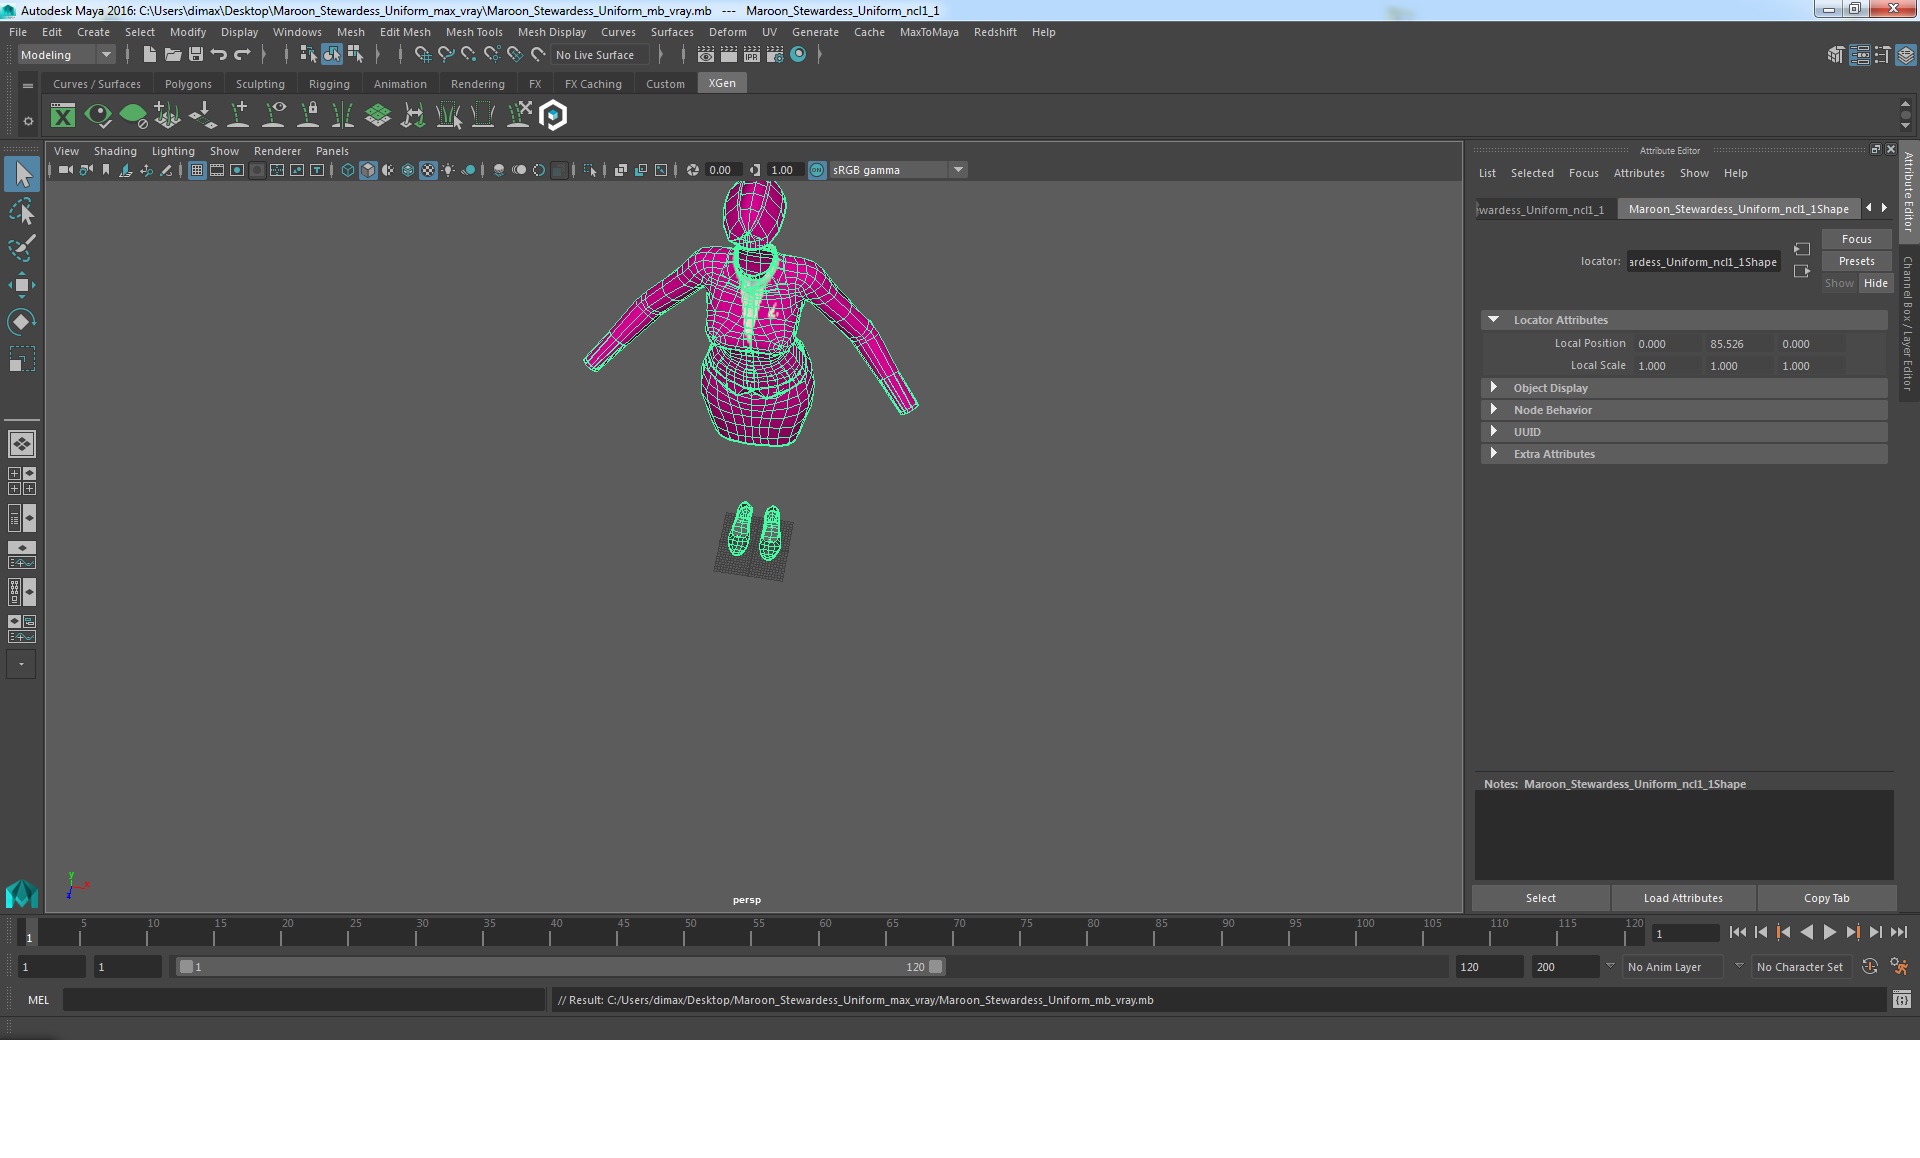
Task: Click the time range slider bar
Action: click(560, 967)
